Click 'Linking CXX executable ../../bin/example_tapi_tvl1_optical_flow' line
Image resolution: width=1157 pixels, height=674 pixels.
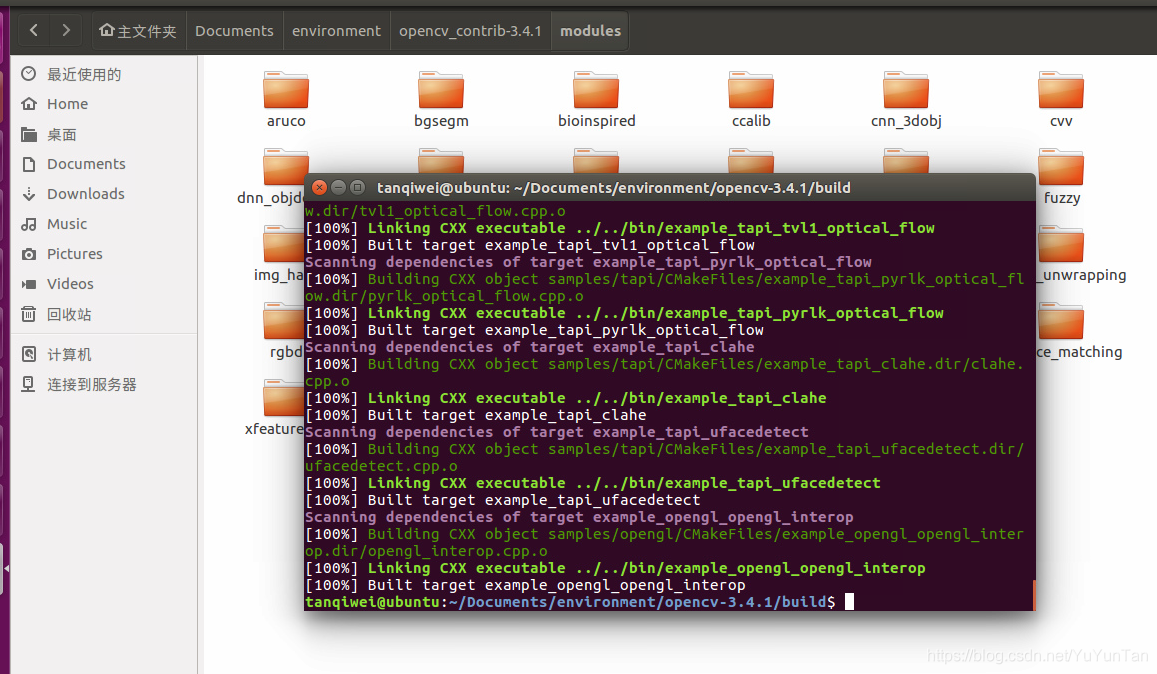point(621,228)
